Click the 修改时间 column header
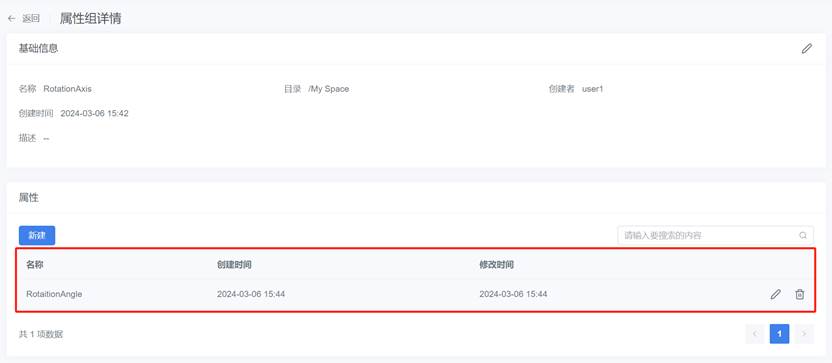832x363 pixels. pyautogui.click(x=496, y=264)
